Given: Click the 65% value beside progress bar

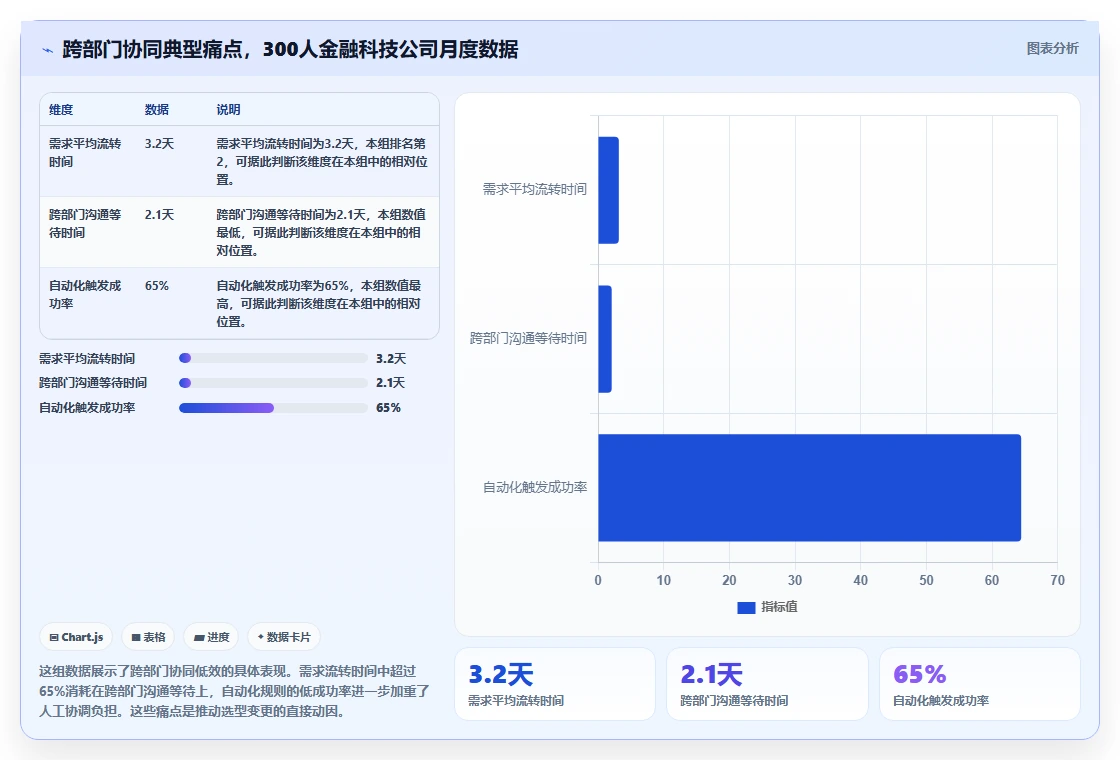Looking at the screenshot, I should [x=389, y=408].
